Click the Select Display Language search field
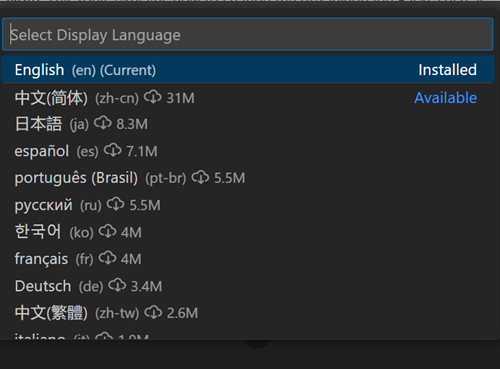The width and height of the screenshot is (500, 369). click(247, 34)
